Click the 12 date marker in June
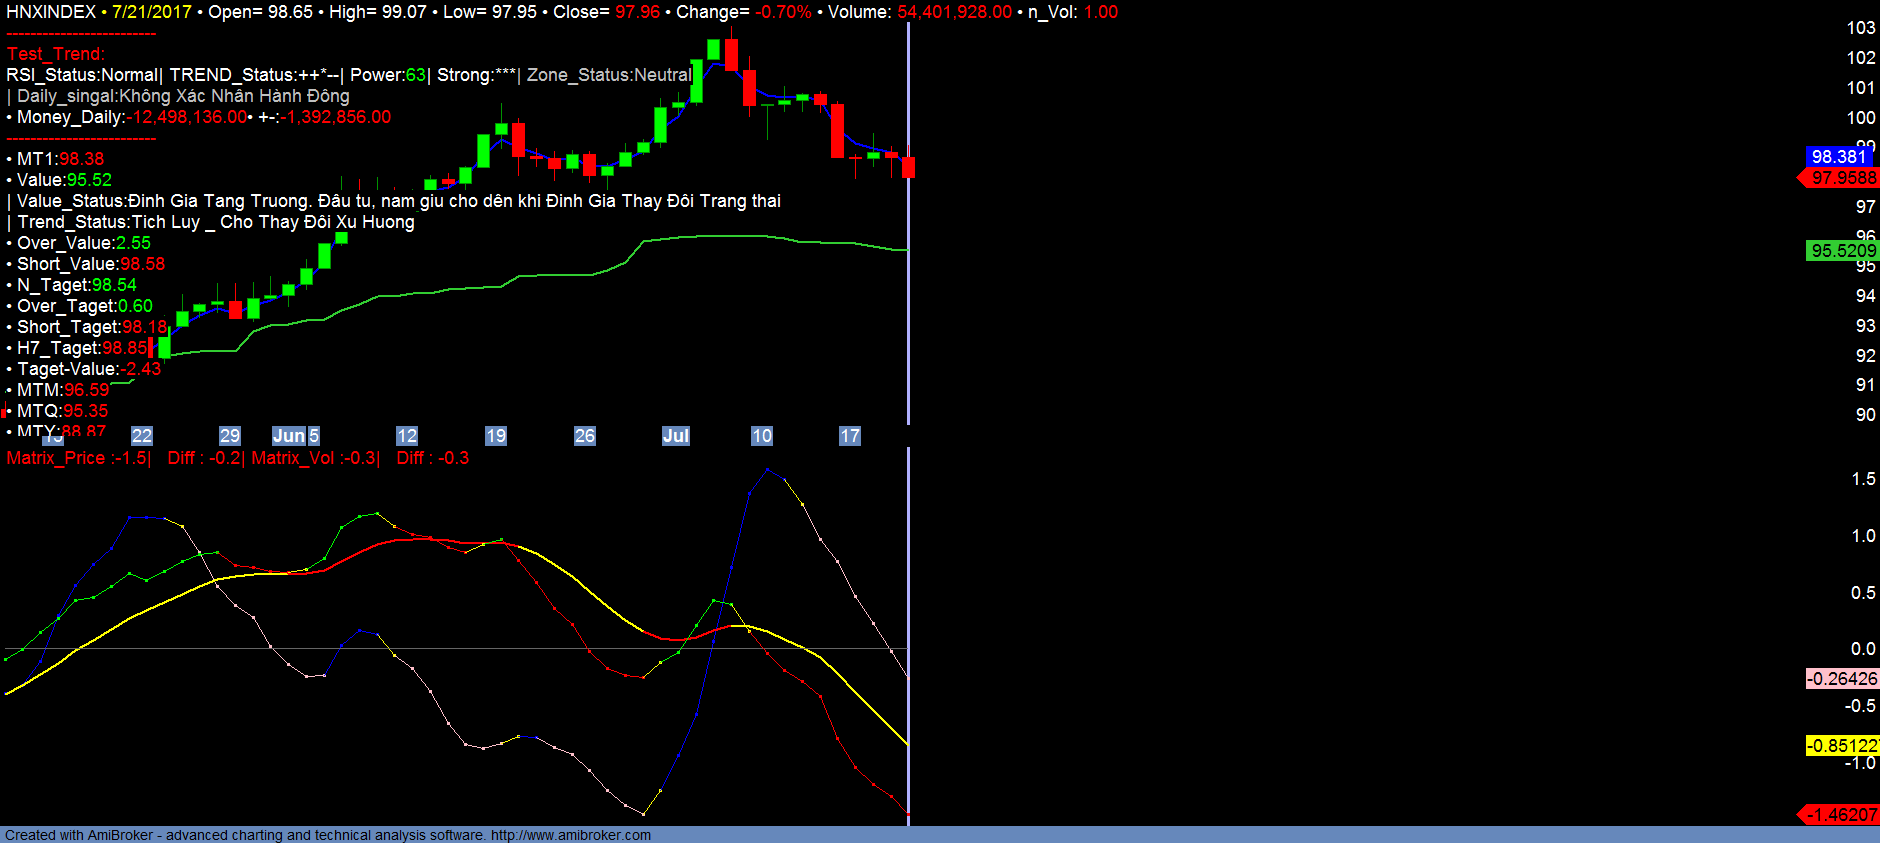 coord(407,436)
